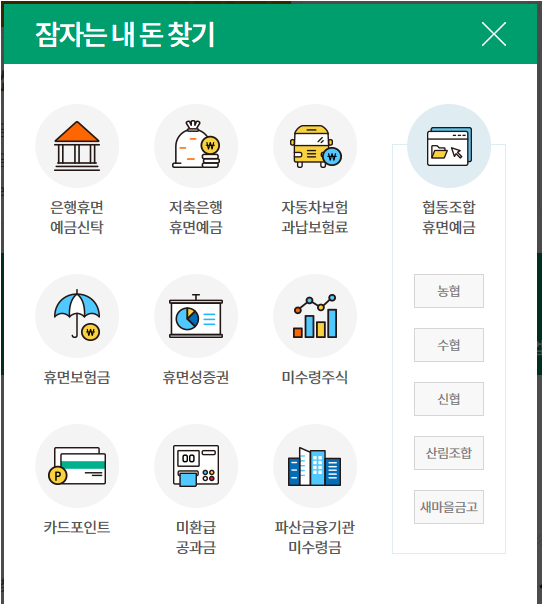Close the 잠자는 내 돈 찾기 popup
The width and height of the screenshot is (543, 605).
(x=494, y=34)
